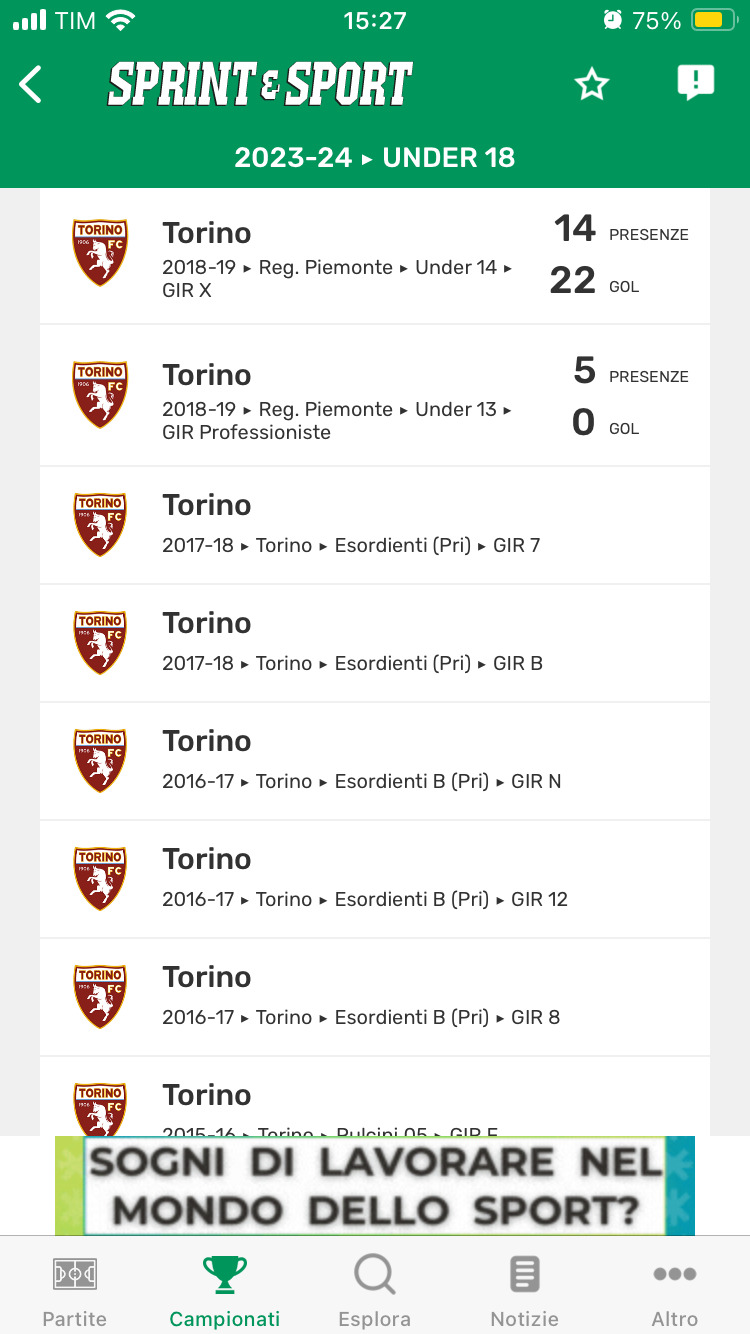Open the Partite tab

[75, 1291]
